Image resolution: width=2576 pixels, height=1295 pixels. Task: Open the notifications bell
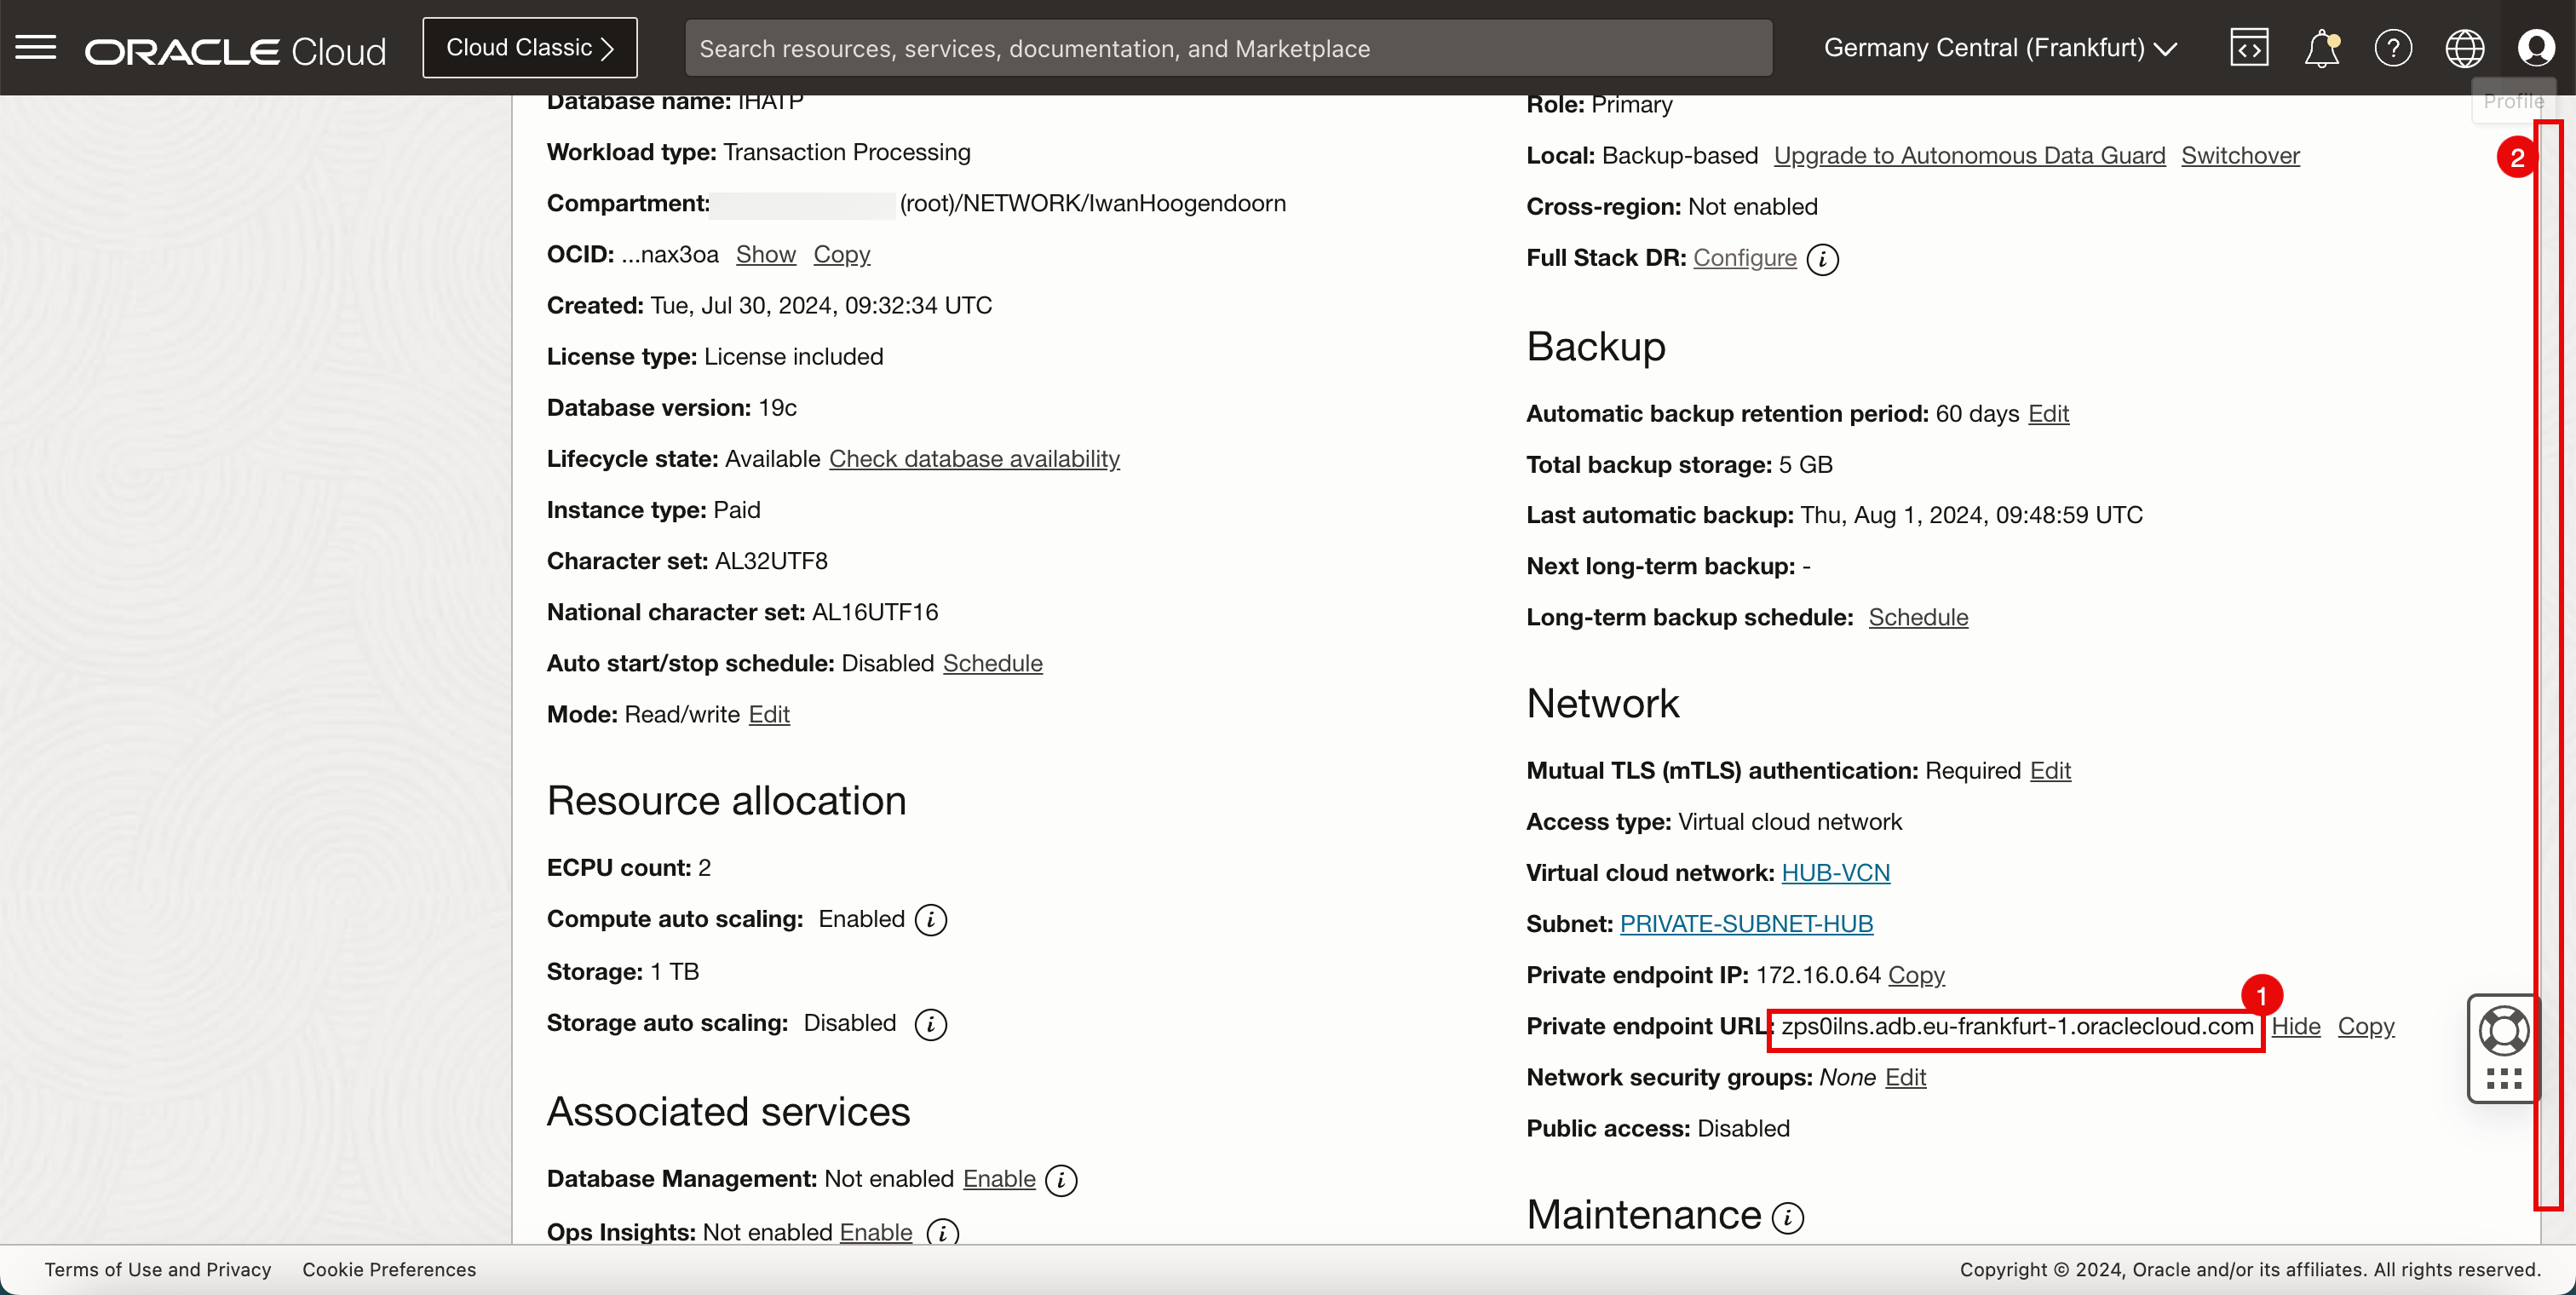click(x=2321, y=48)
